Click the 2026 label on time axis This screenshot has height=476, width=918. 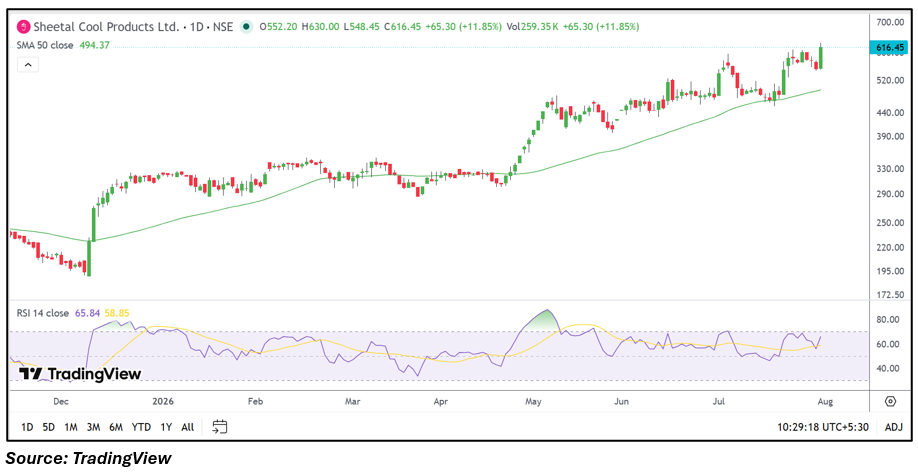[163, 401]
